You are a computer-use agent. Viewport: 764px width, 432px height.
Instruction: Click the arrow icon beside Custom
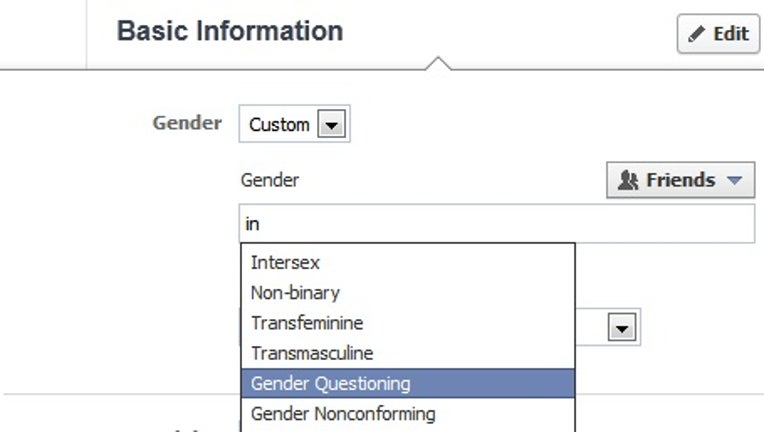332,124
